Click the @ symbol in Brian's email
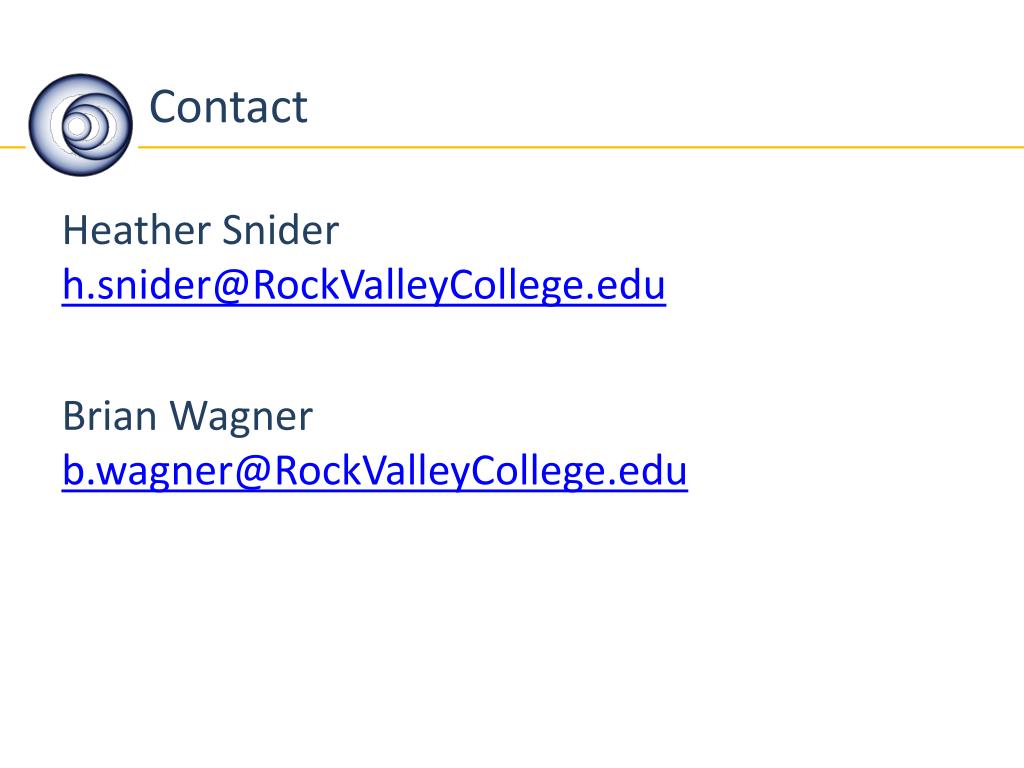The height and width of the screenshot is (768, 1024). 252,472
